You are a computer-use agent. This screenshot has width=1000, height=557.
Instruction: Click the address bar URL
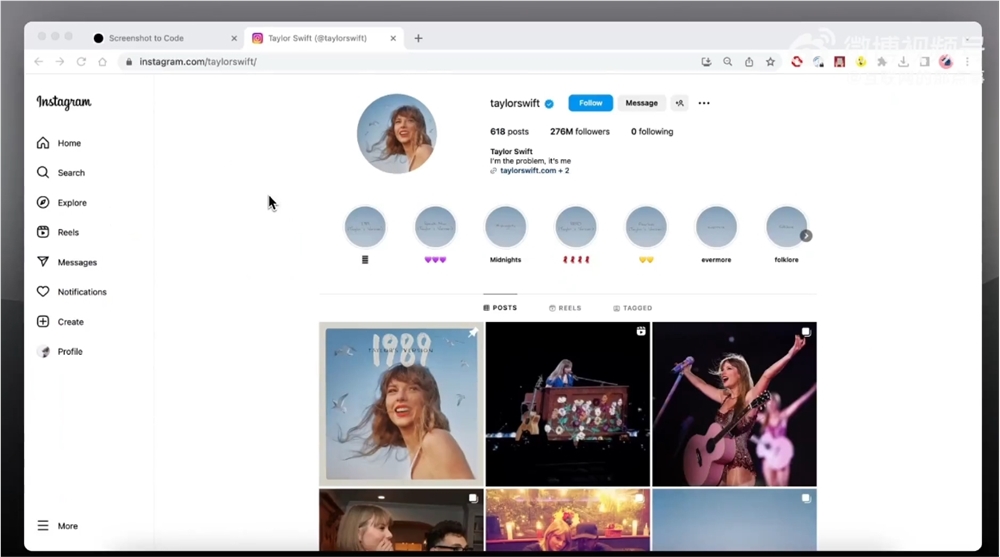[x=198, y=62]
